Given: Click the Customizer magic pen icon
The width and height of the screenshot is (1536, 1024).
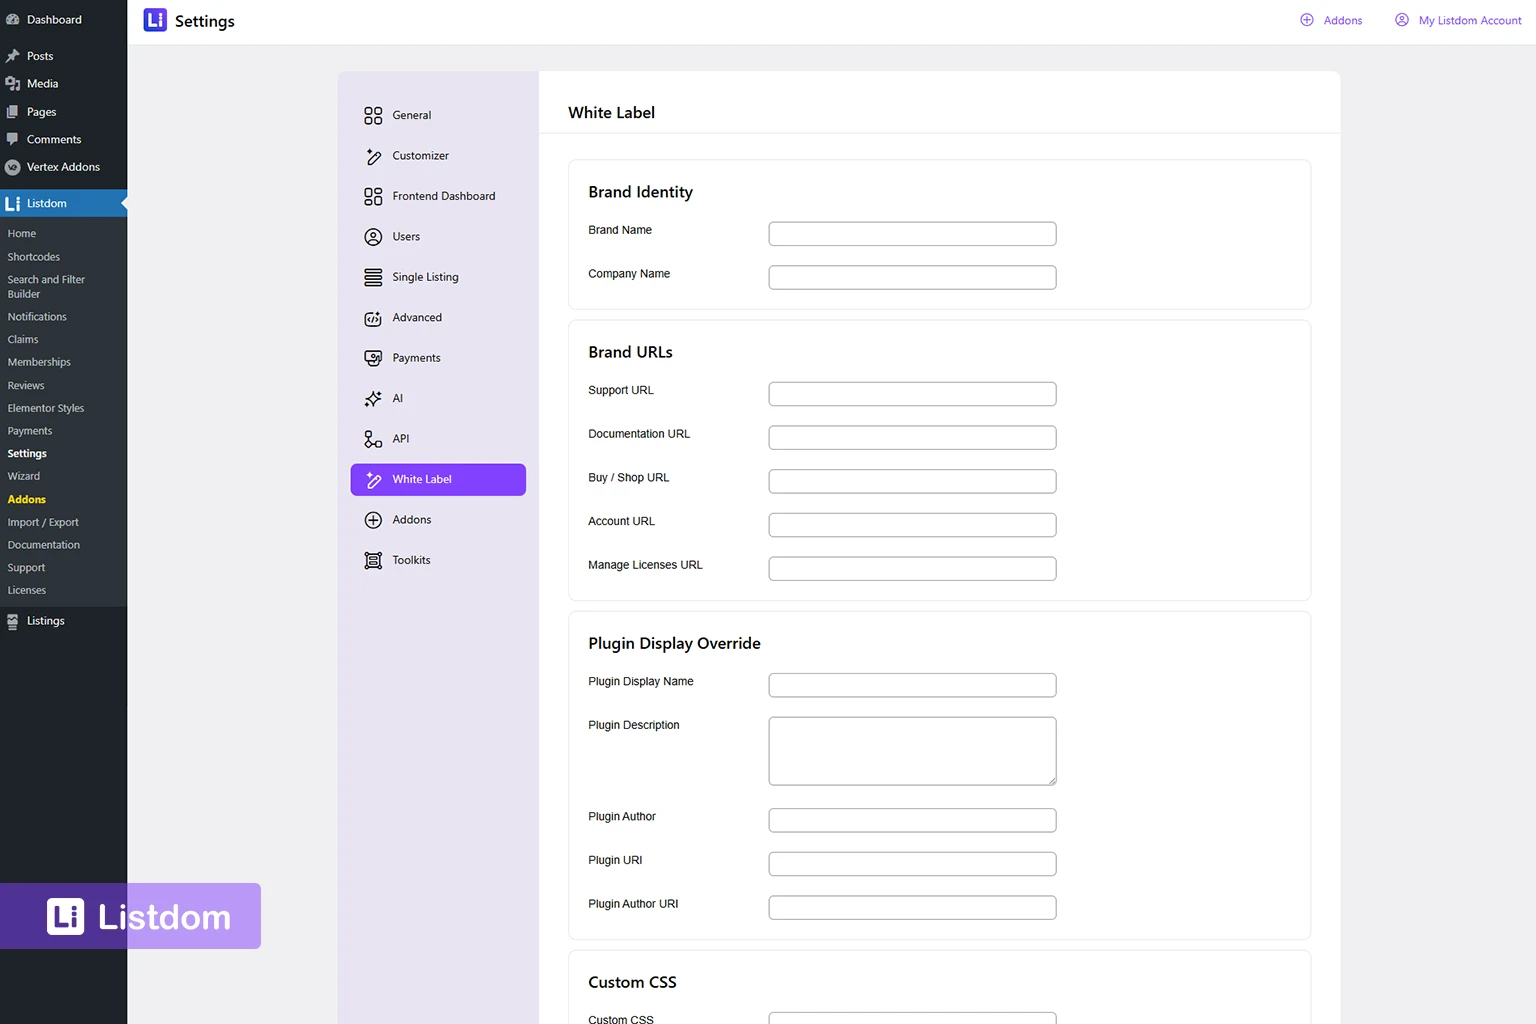Looking at the screenshot, I should (x=373, y=156).
